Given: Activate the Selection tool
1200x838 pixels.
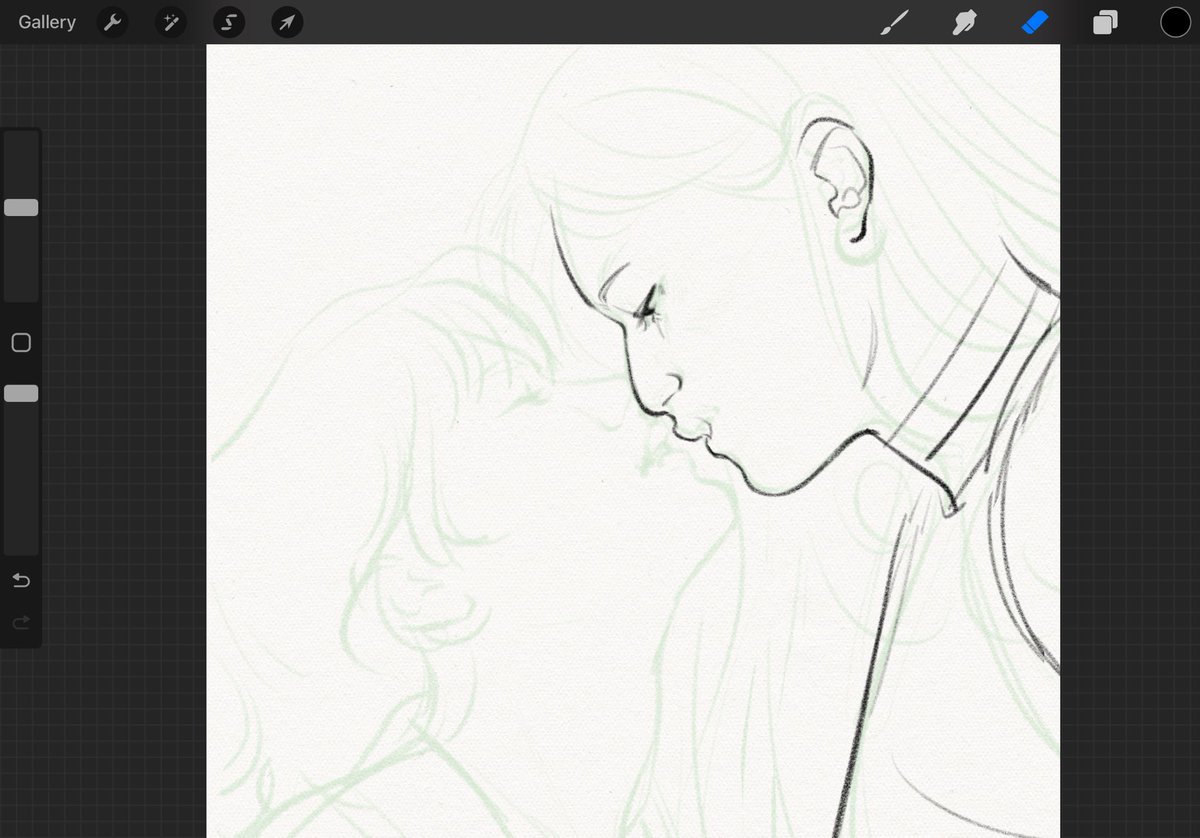Looking at the screenshot, I should click(229, 22).
